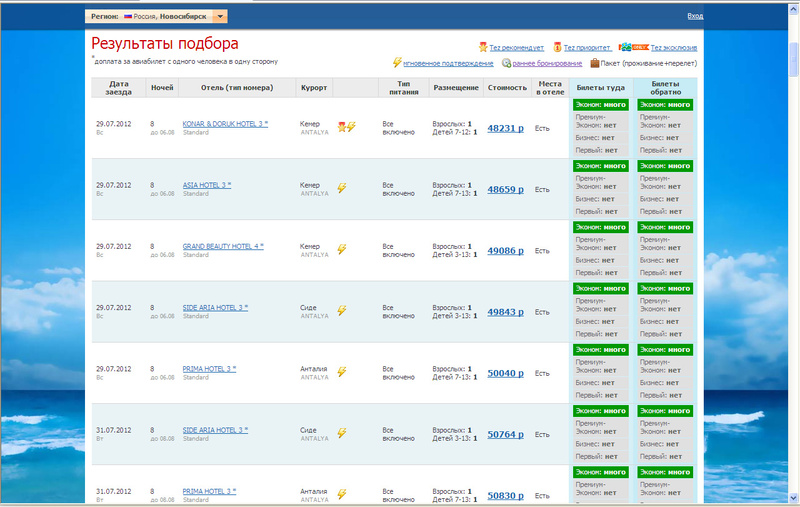800x507 pixels.
Task: Click lightning icon in SIDE ARIA row priced 49843
Action: (342, 310)
